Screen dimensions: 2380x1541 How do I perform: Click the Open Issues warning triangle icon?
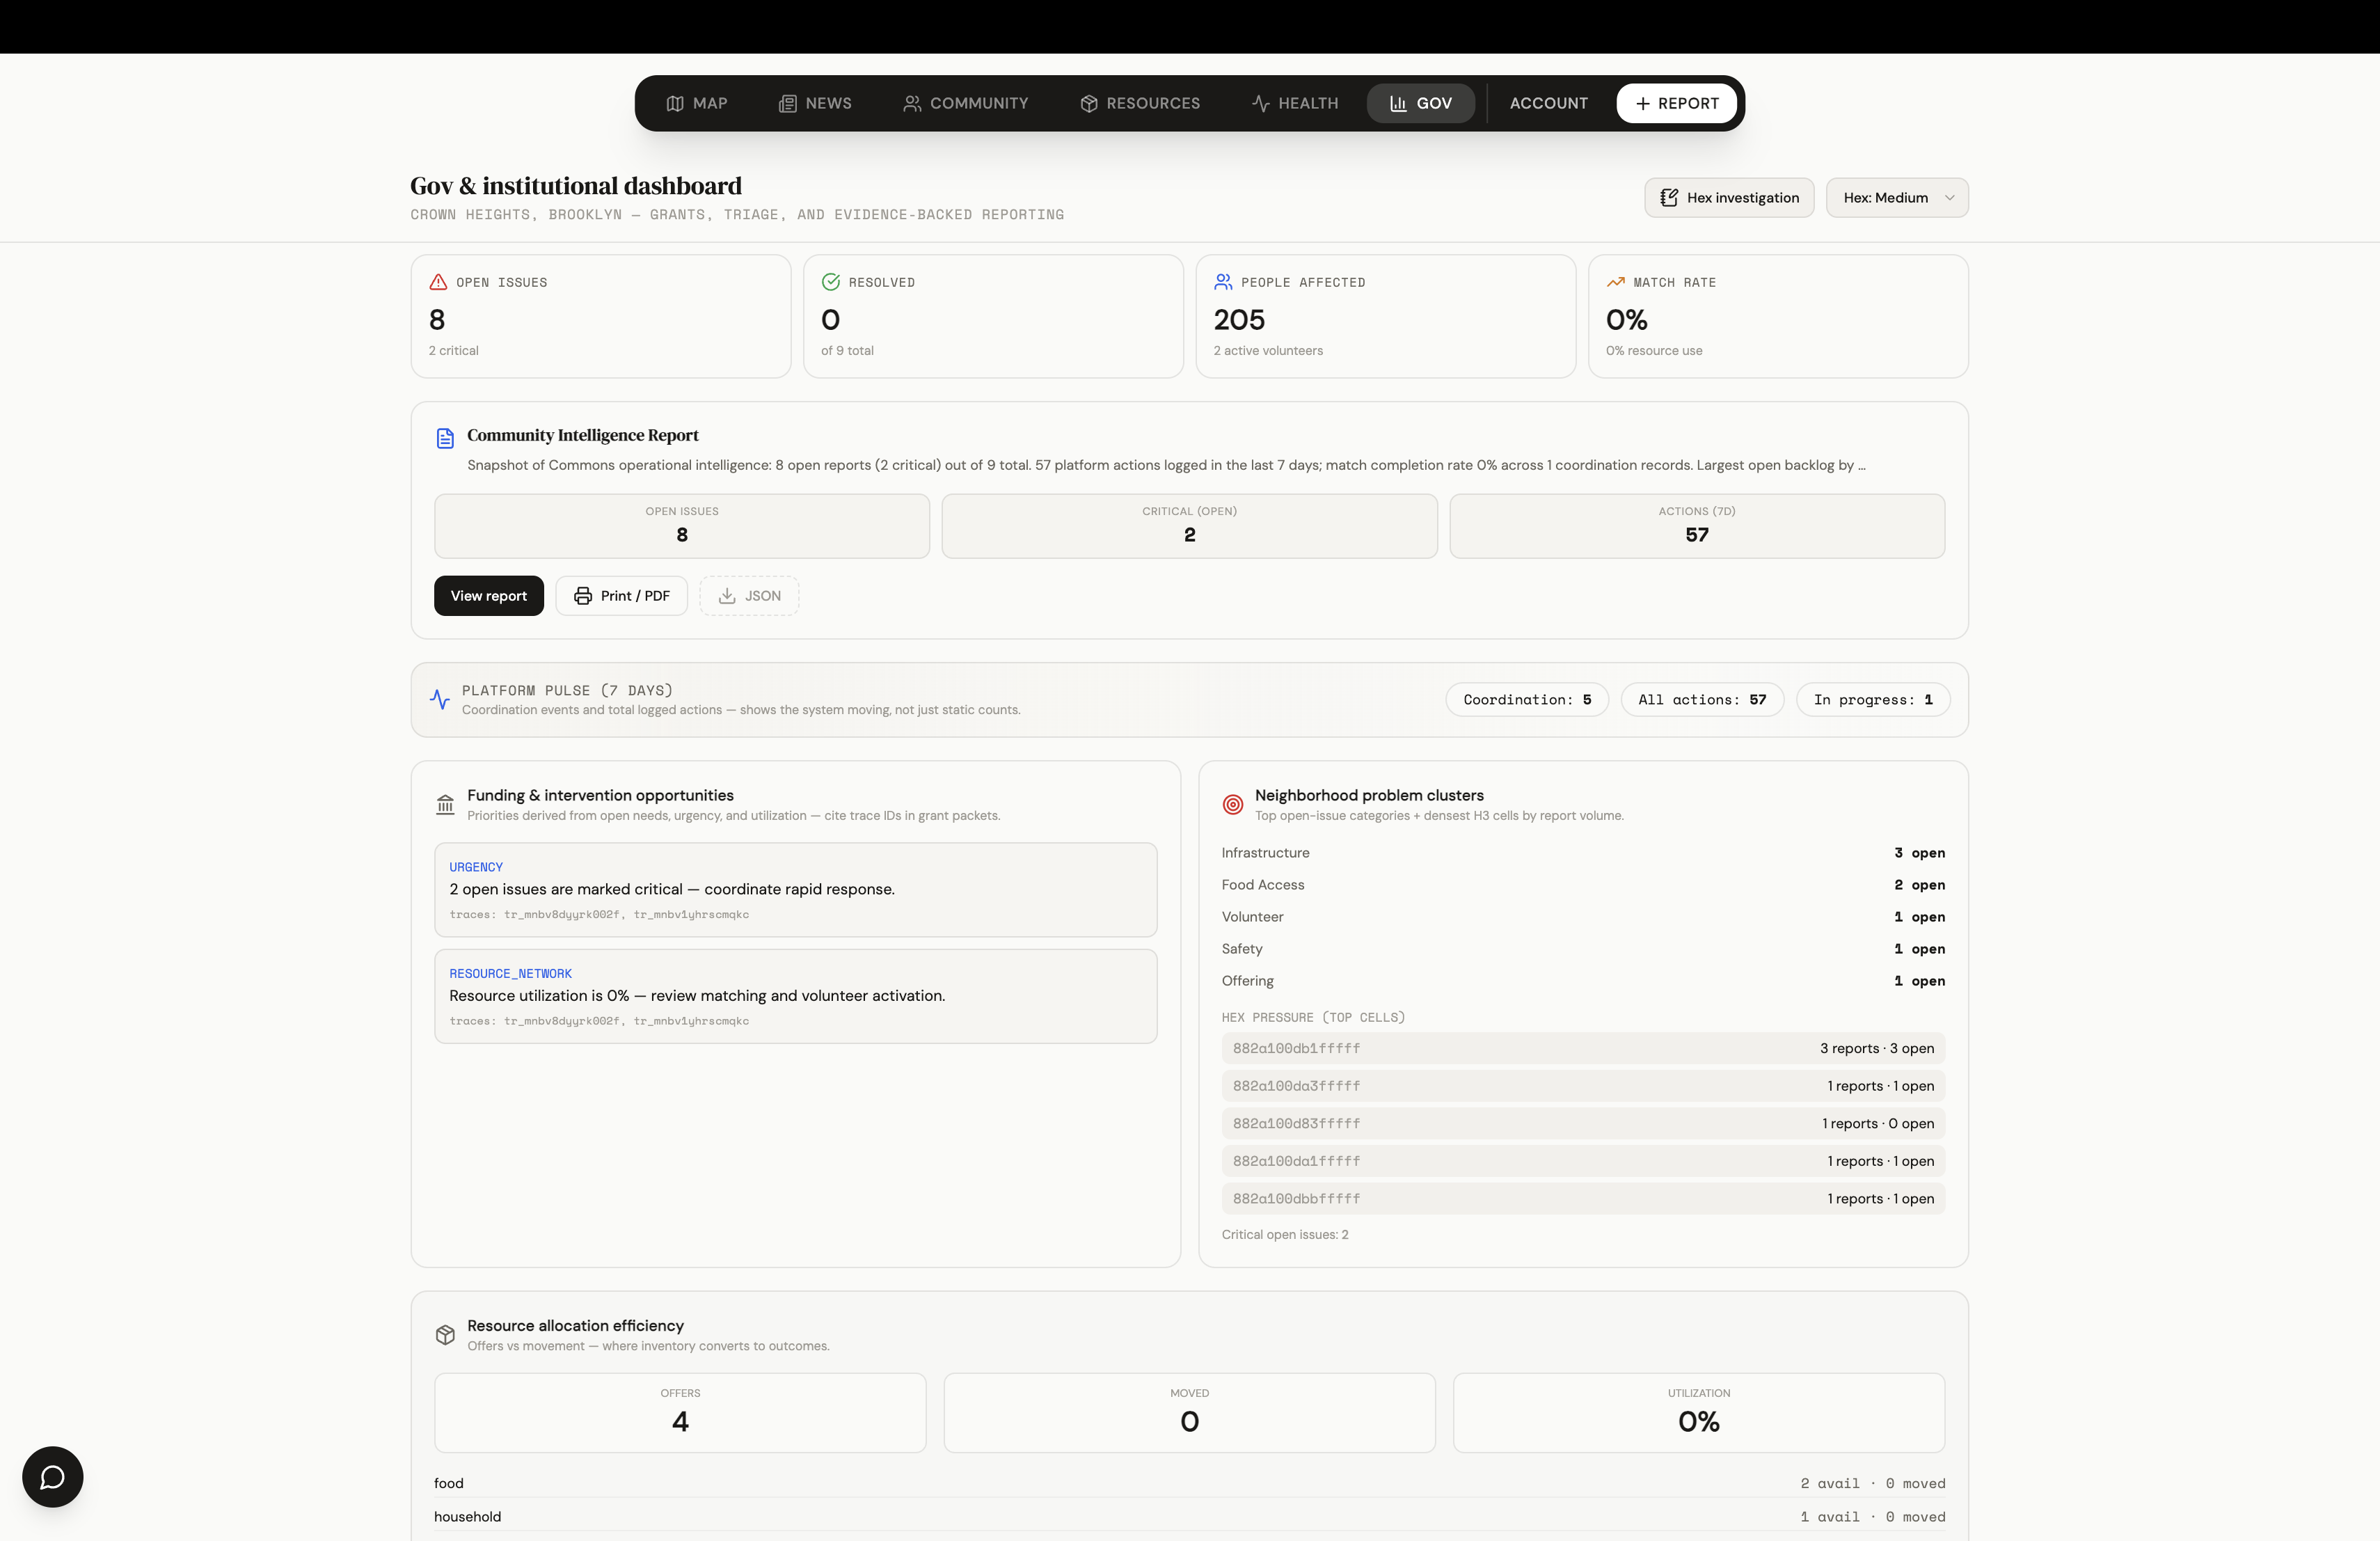[438, 282]
